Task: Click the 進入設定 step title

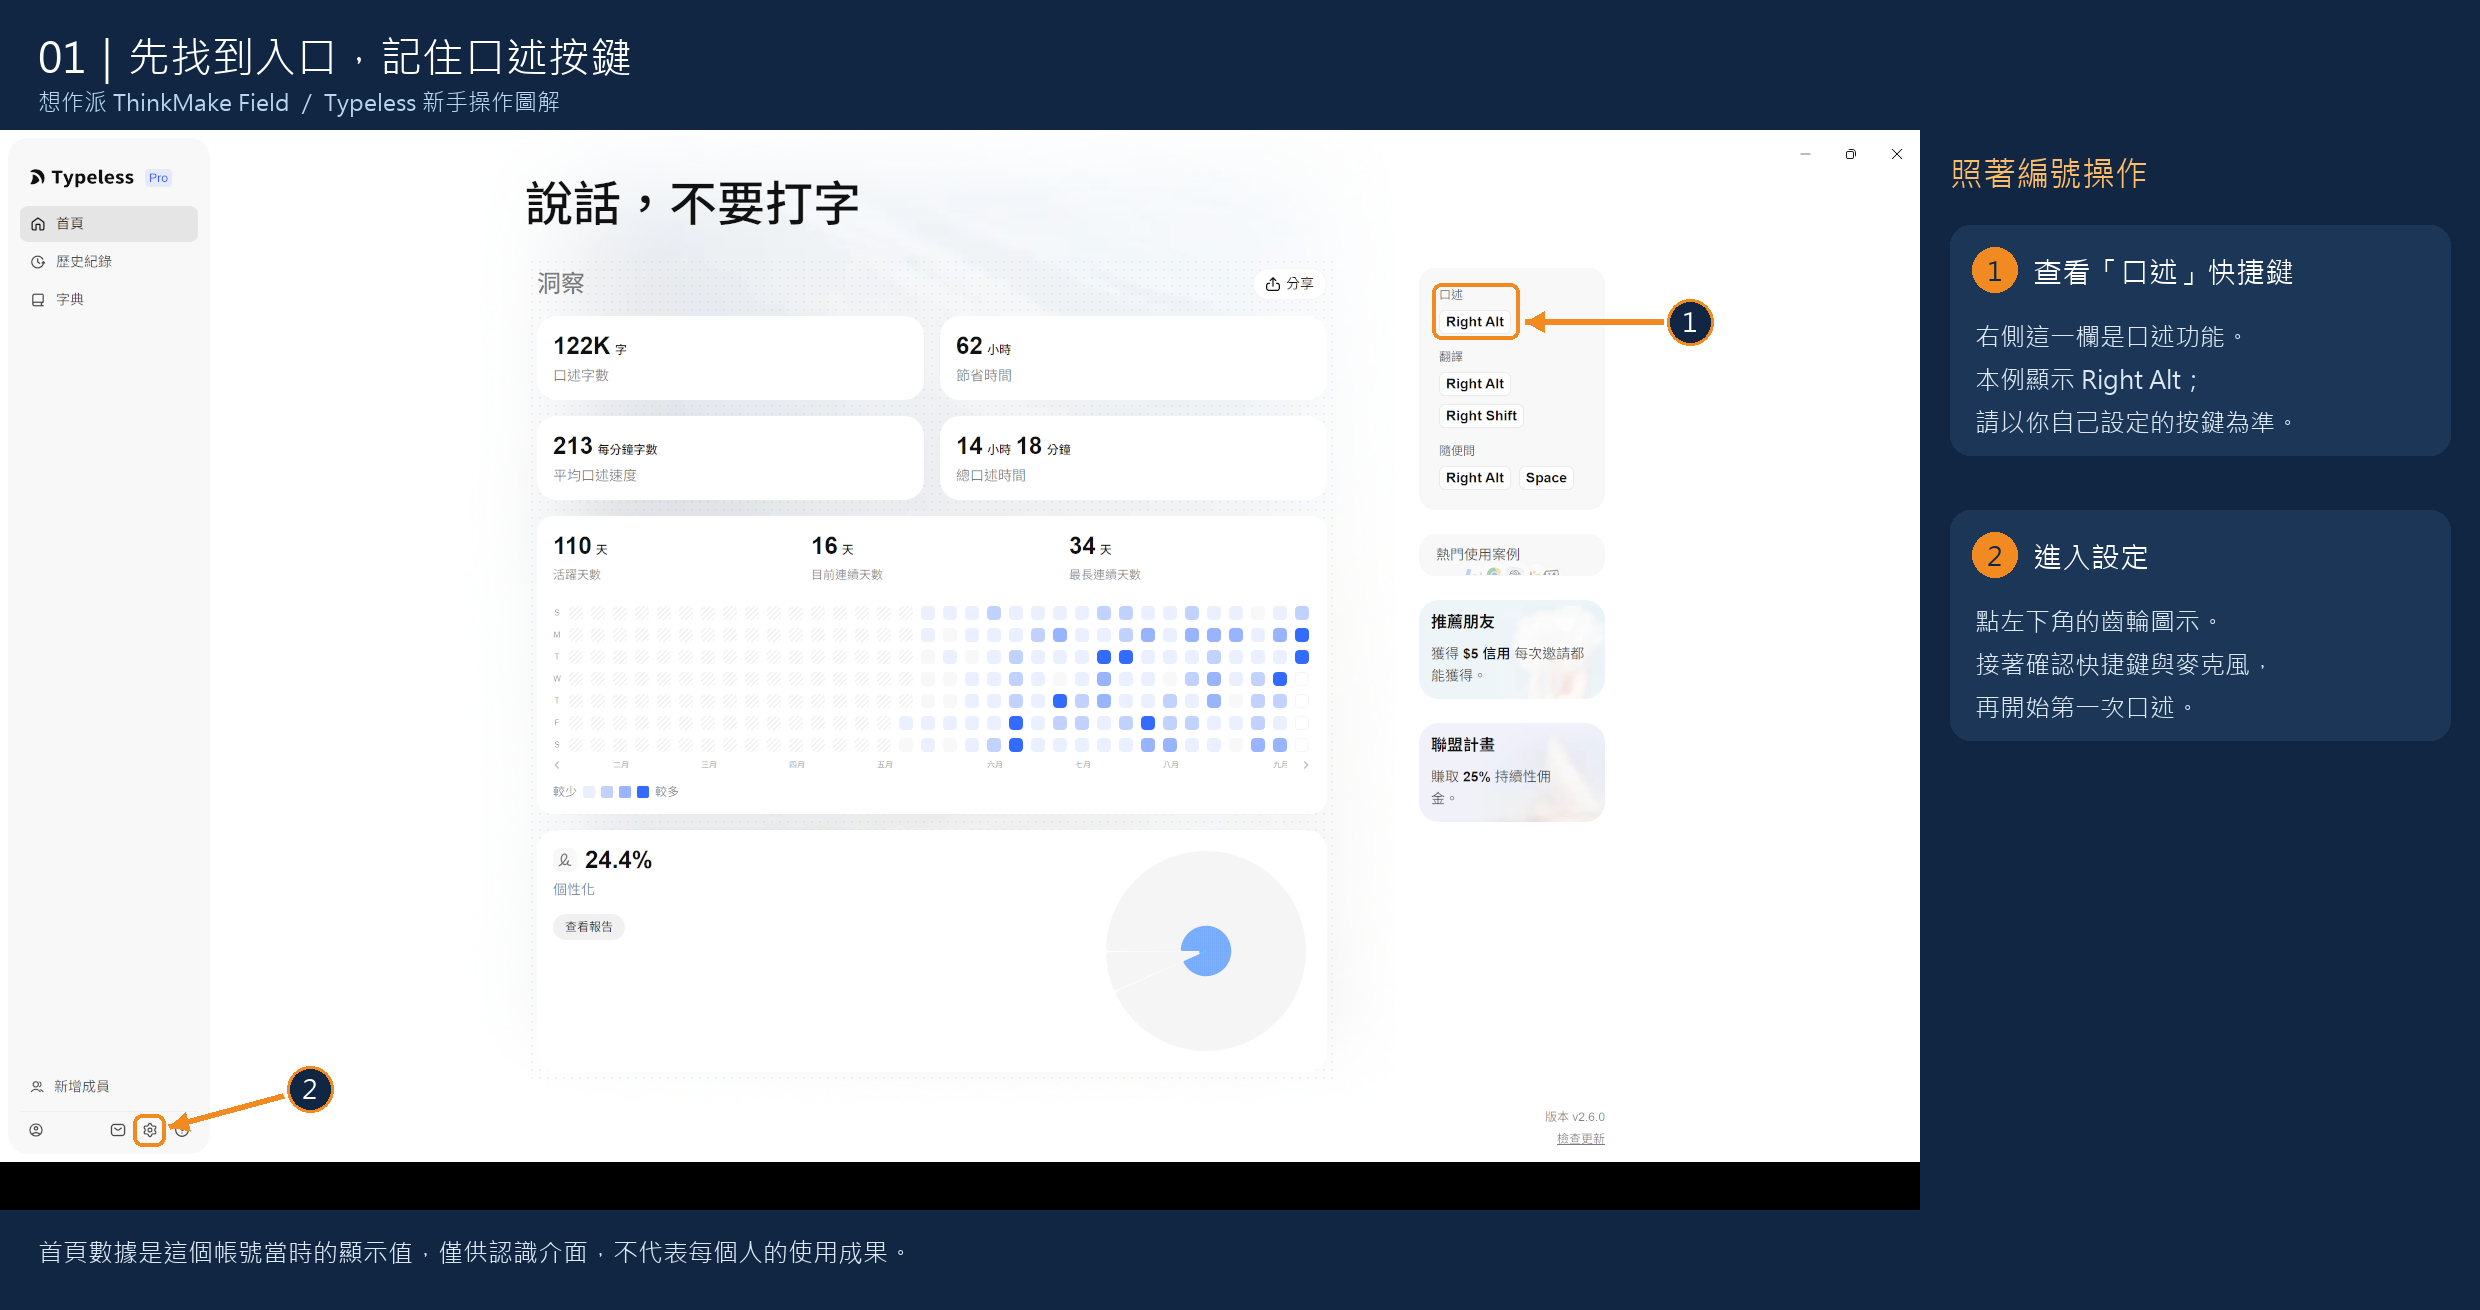Action: (x=2091, y=557)
